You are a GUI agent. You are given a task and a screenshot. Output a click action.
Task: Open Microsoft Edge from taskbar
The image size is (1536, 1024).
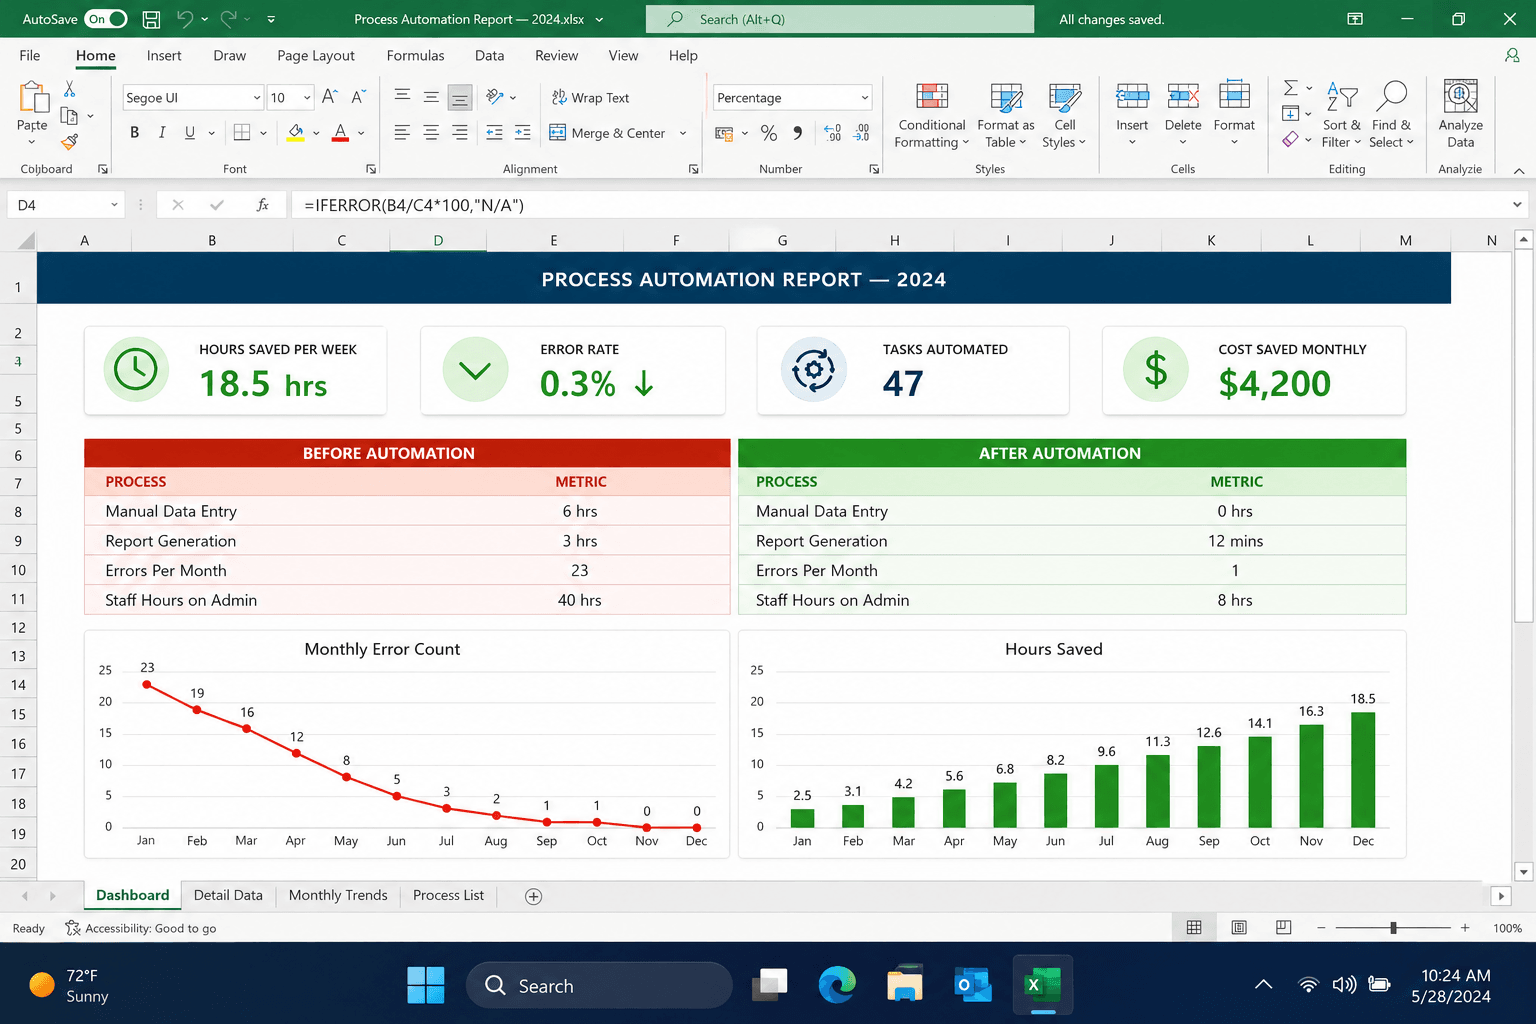click(x=837, y=985)
